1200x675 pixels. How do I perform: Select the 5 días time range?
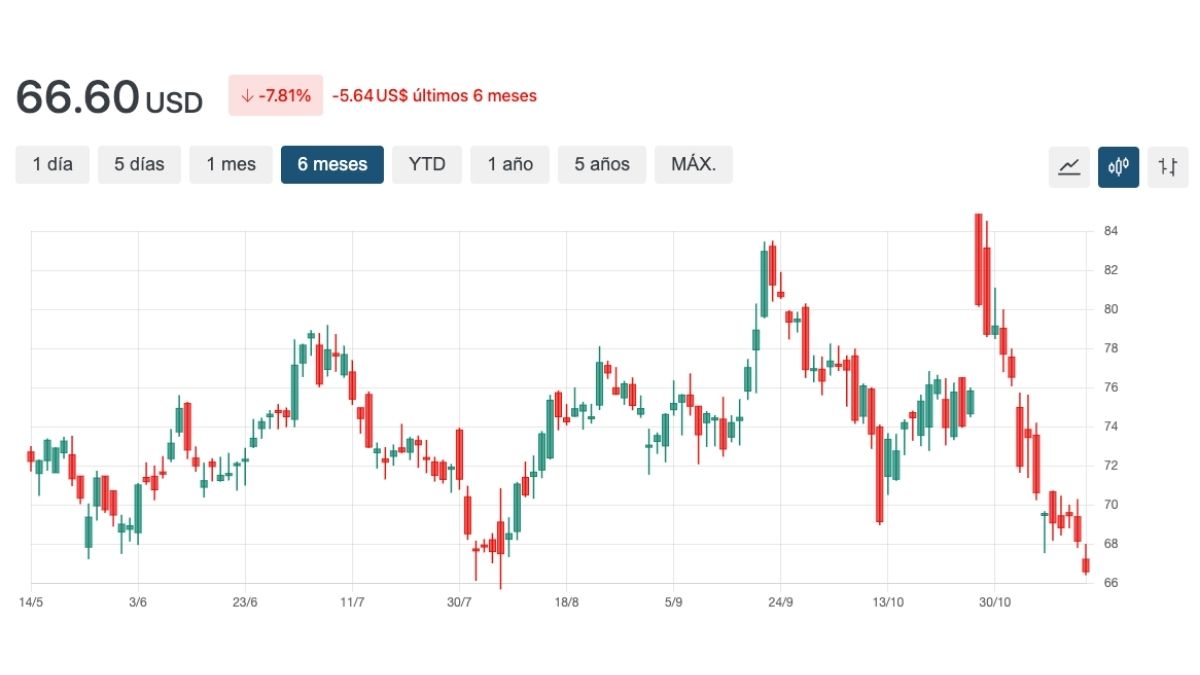[x=139, y=164]
